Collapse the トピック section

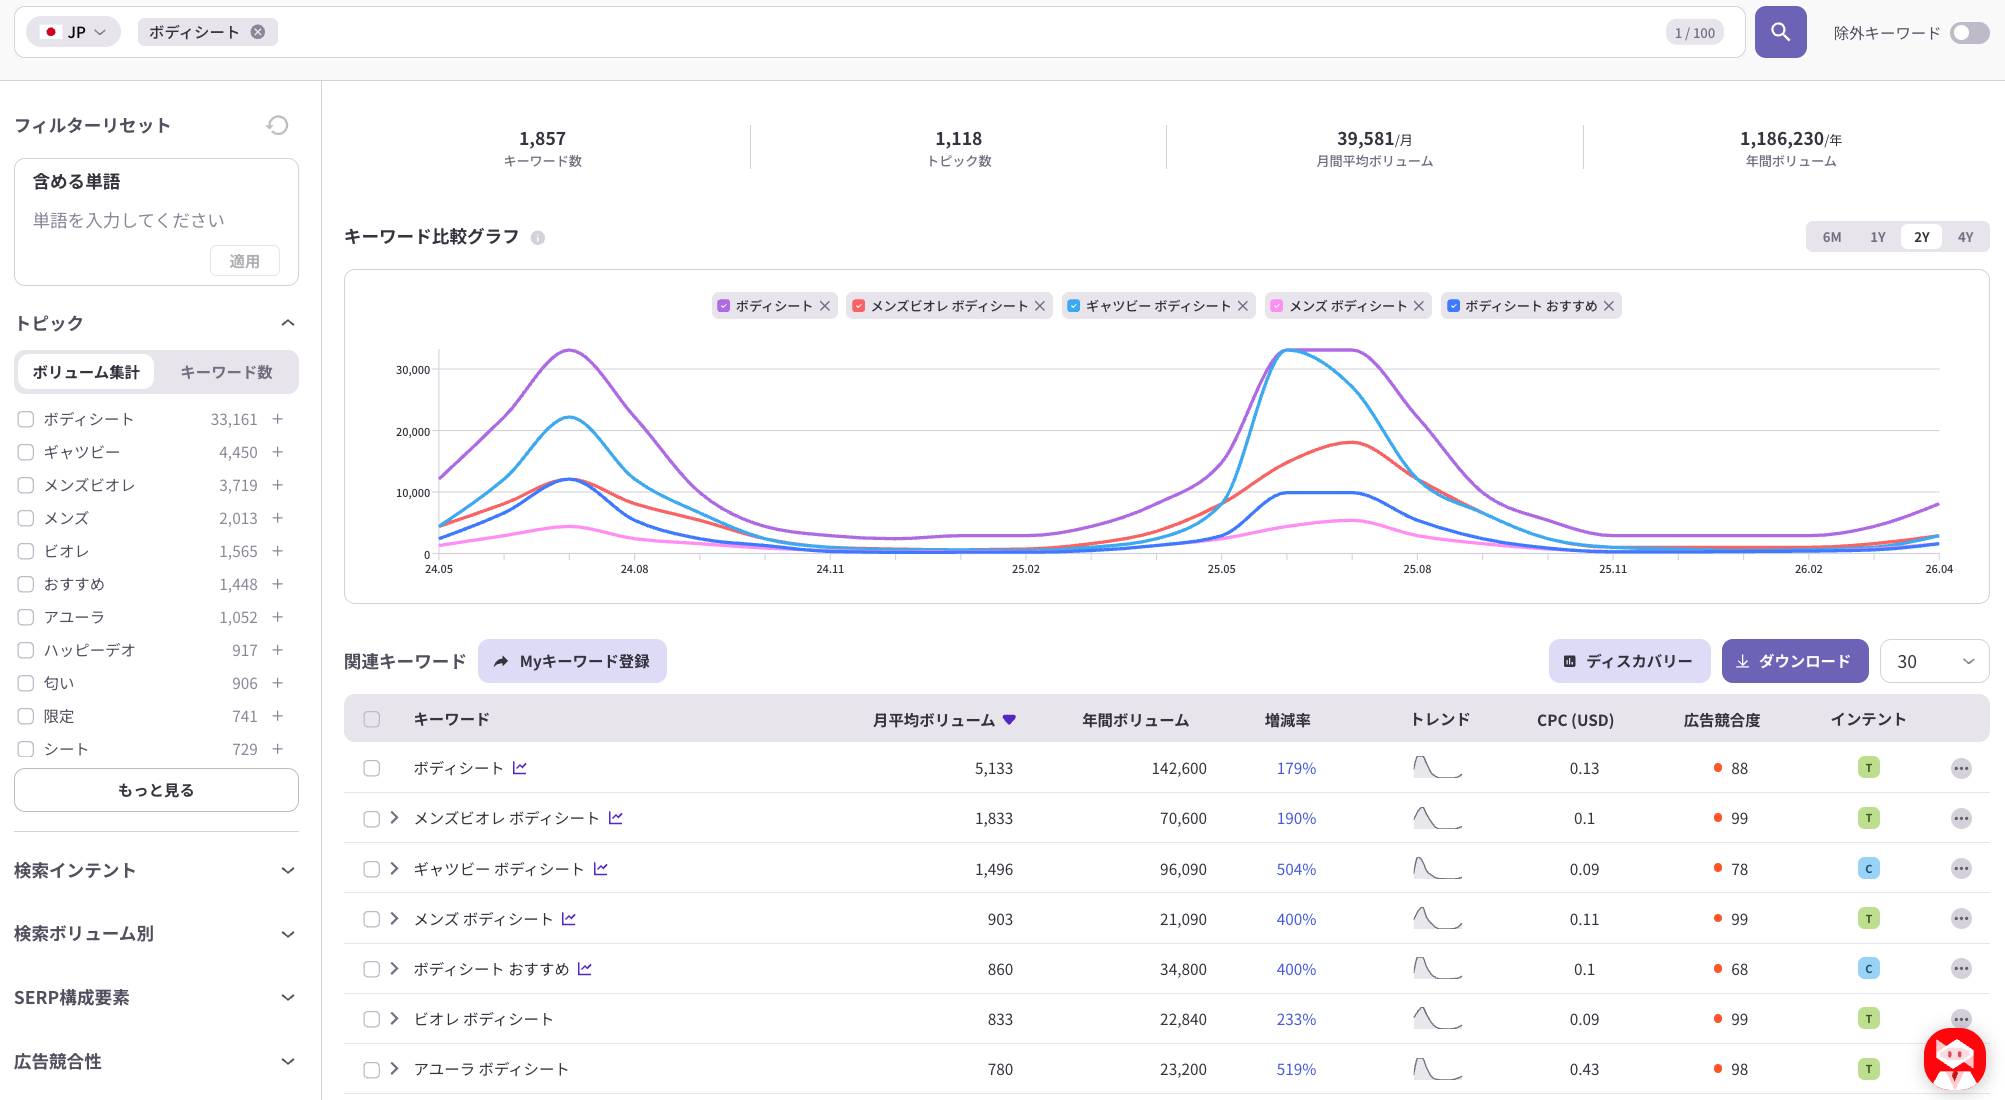(x=288, y=323)
